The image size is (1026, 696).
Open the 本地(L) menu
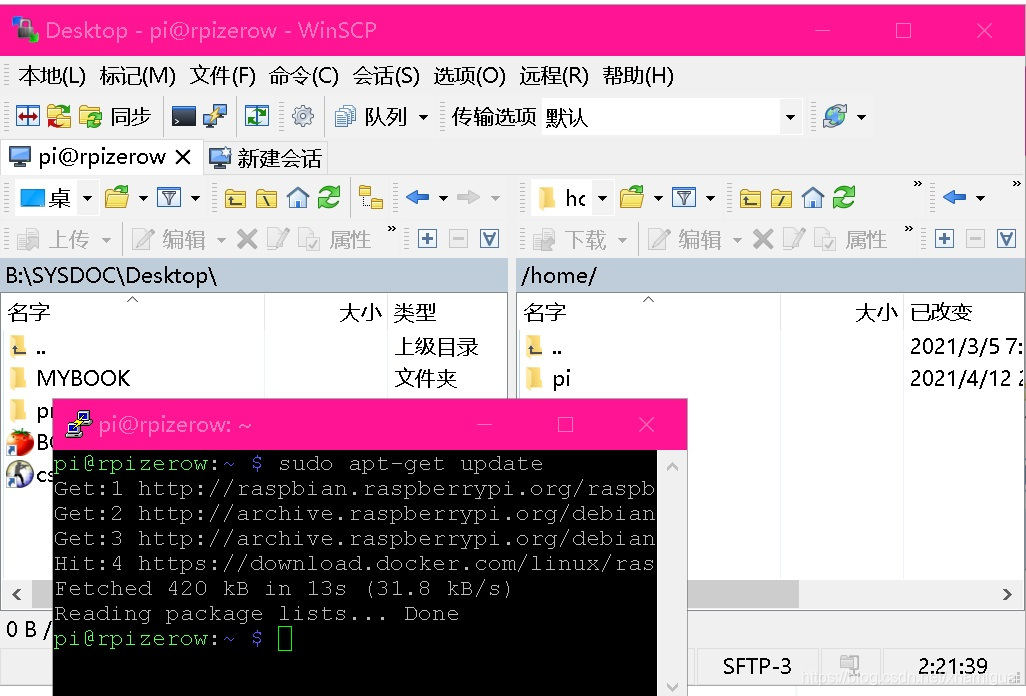click(x=52, y=76)
